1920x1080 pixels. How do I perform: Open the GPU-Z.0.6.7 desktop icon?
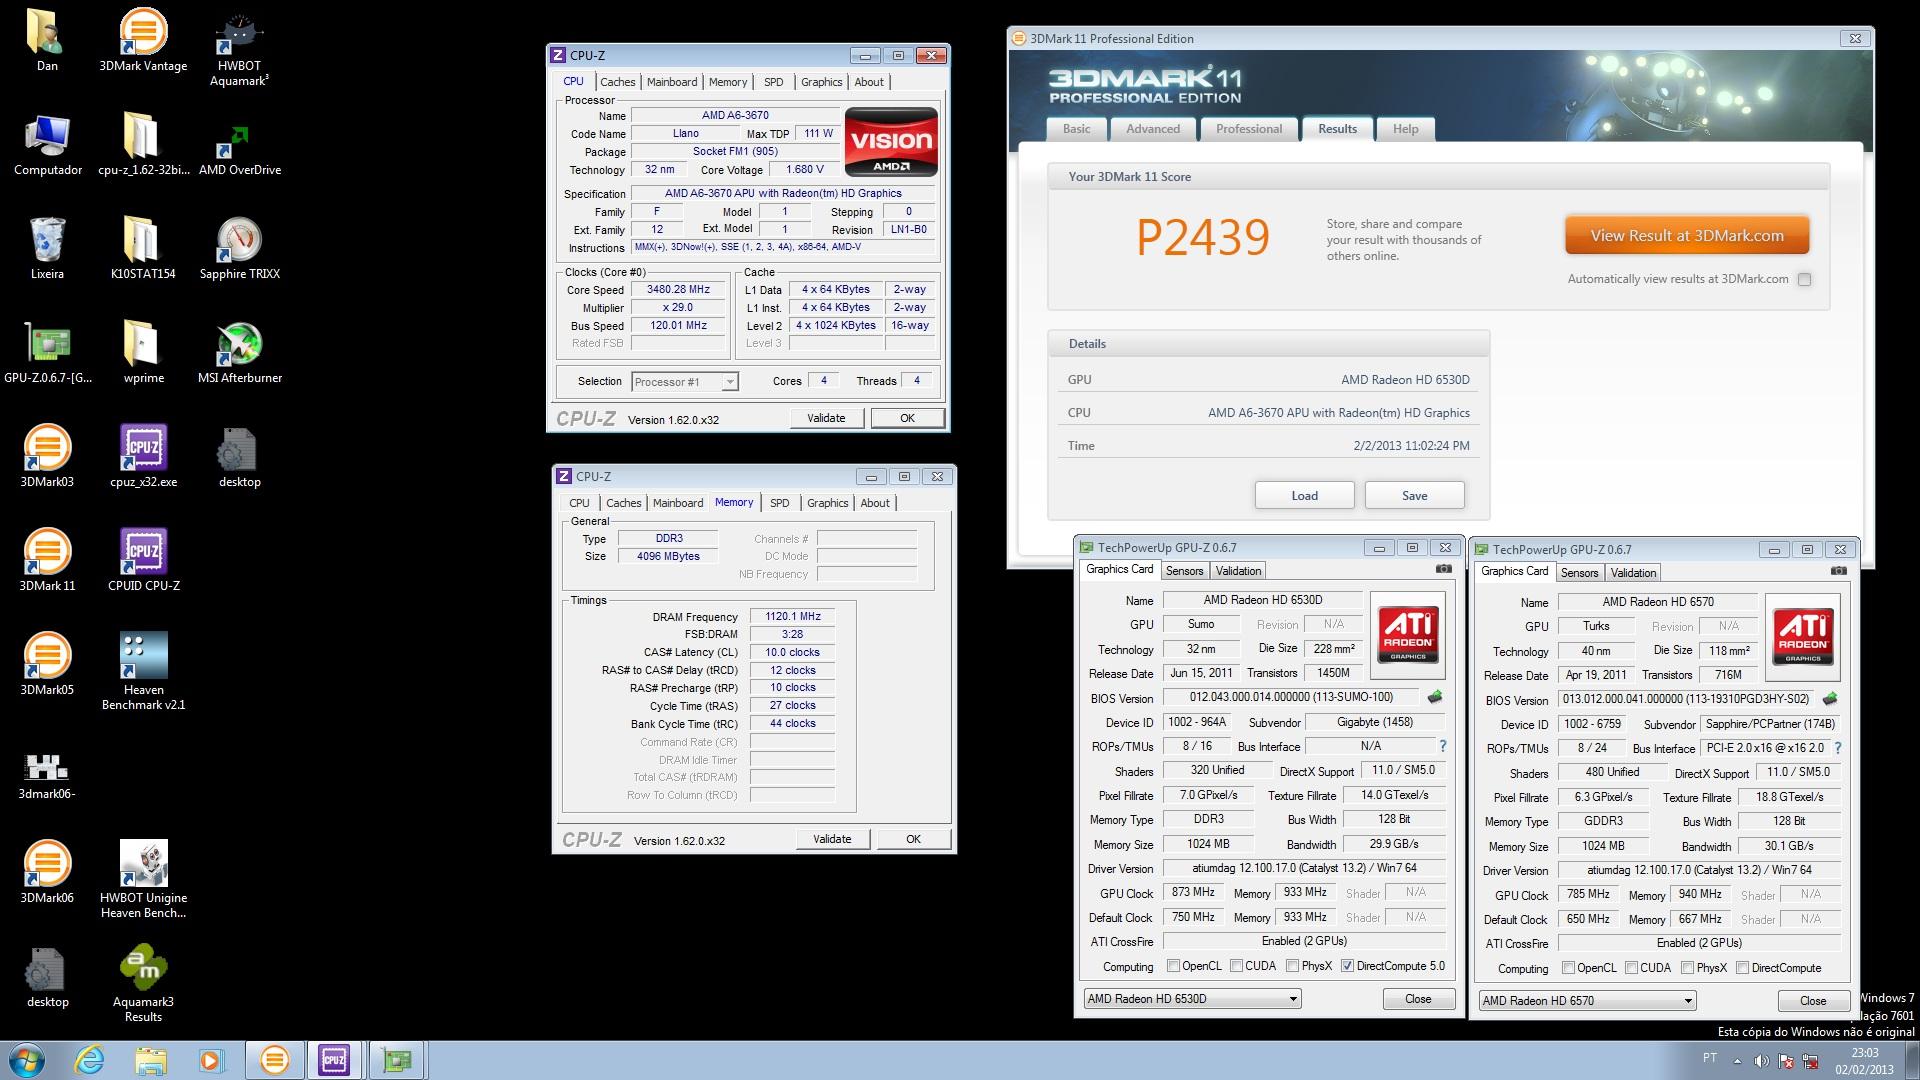(47, 352)
